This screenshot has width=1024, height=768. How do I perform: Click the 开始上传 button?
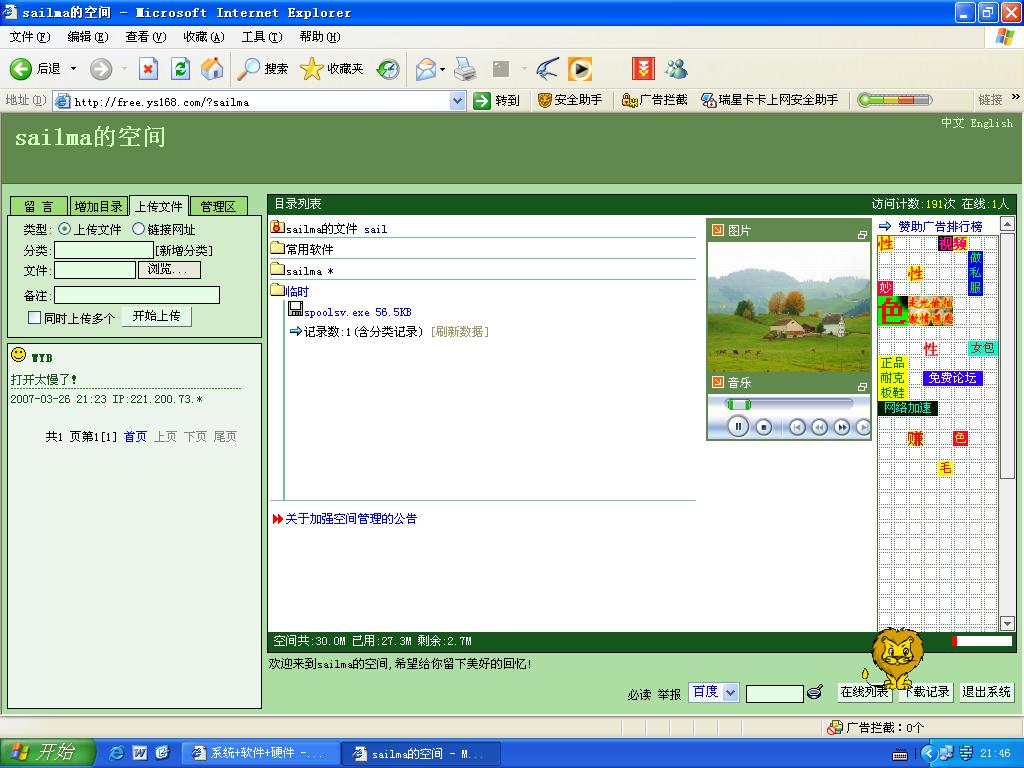[156, 316]
